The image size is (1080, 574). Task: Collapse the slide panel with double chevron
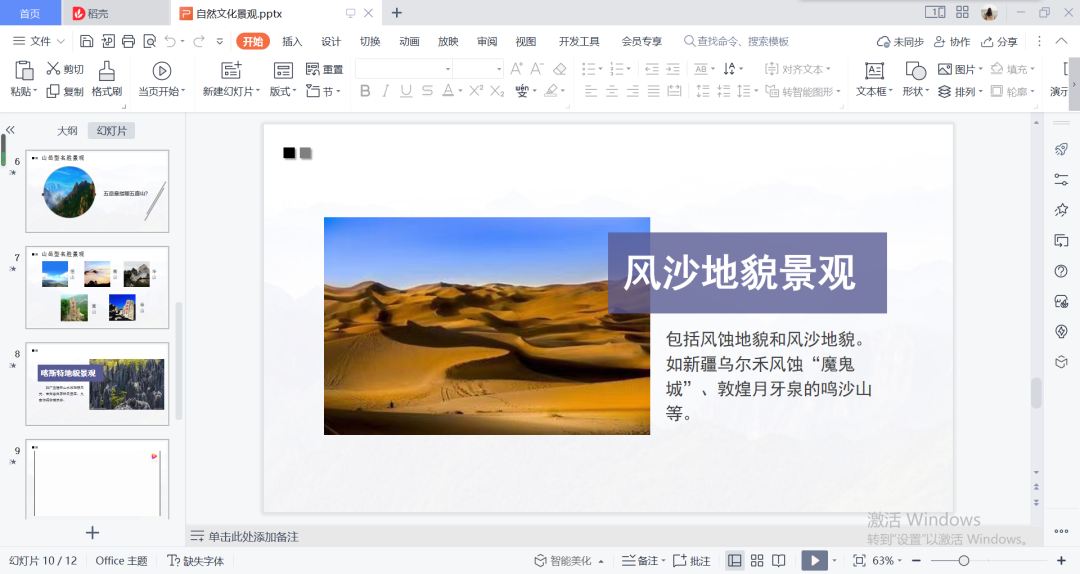point(11,130)
